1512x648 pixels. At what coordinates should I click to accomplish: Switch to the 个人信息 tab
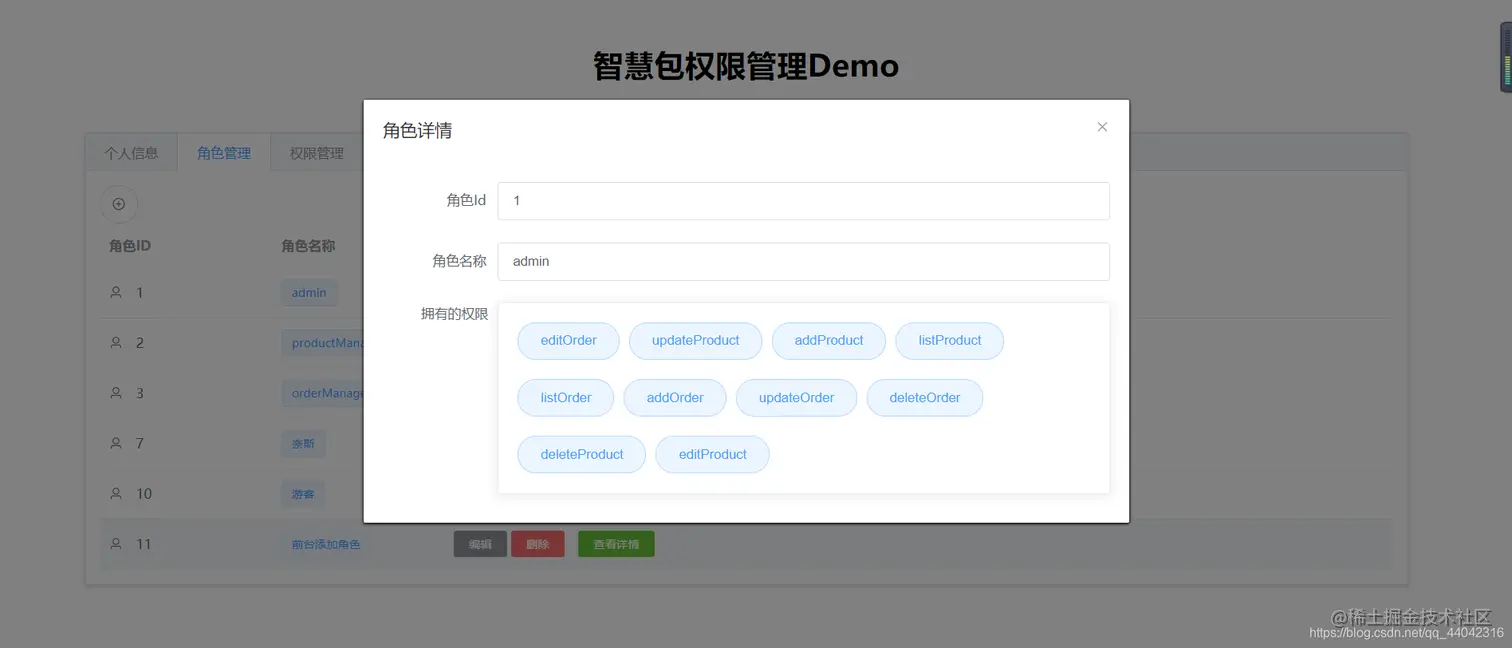tap(131, 153)
